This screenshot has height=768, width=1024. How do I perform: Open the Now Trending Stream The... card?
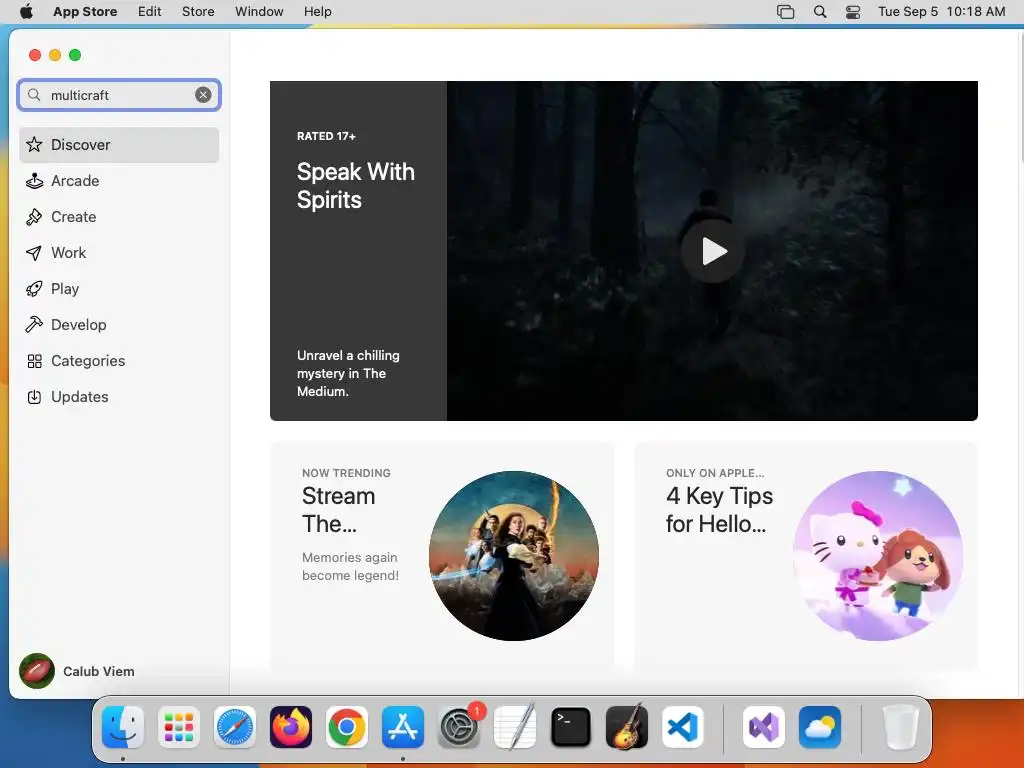tap(441, 555)
